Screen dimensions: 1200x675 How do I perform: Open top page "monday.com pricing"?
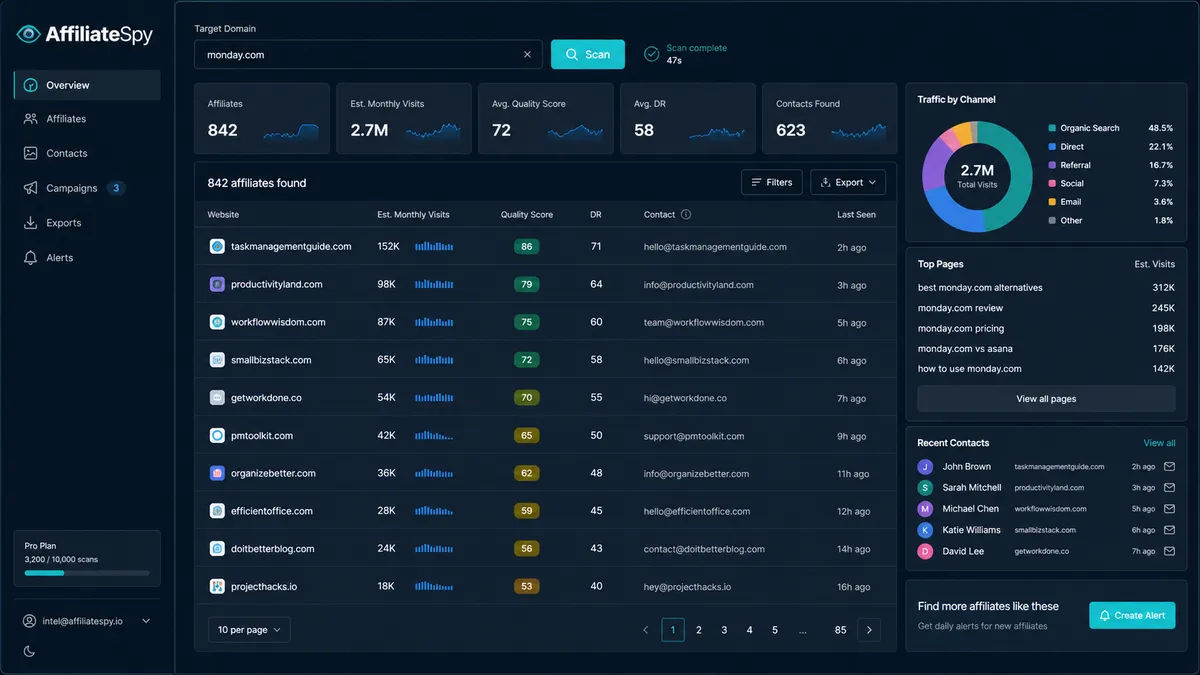tap(961, 329)
